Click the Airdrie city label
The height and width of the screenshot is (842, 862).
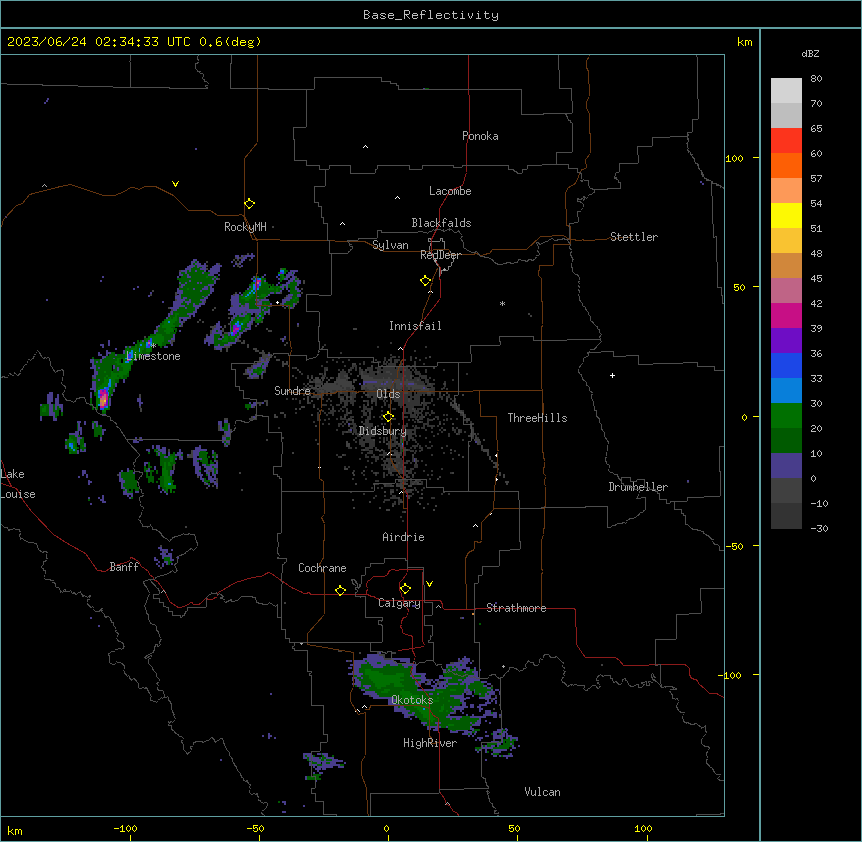(x=403, y=537)
